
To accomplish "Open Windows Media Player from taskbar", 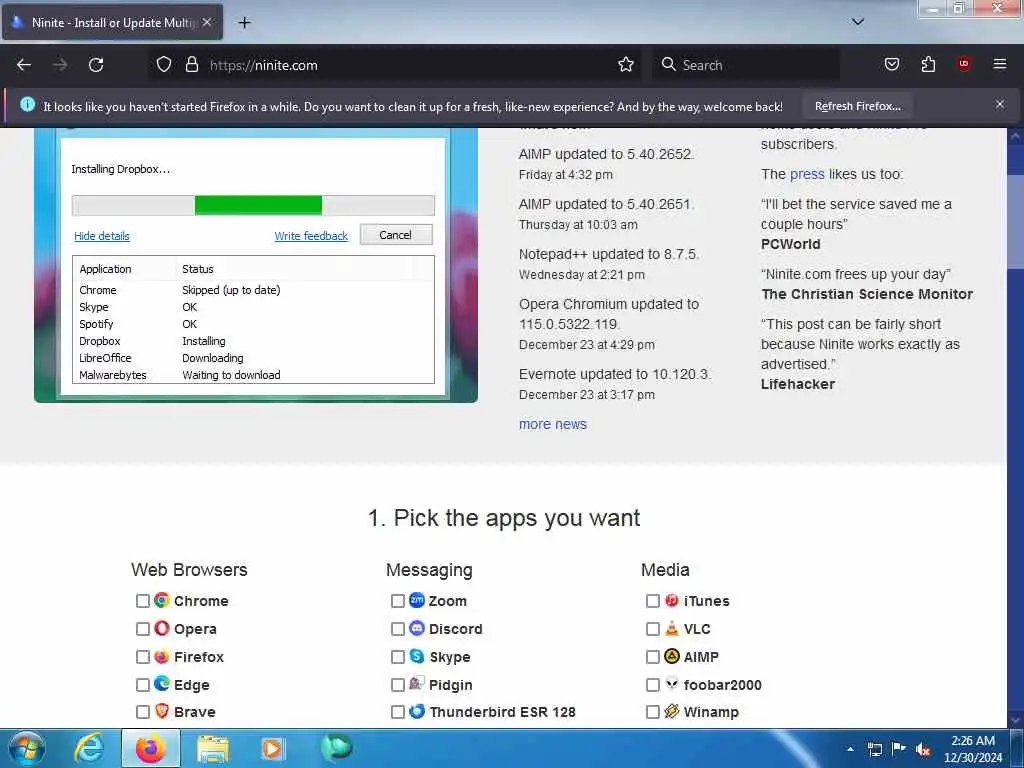I will pos(272,748).
